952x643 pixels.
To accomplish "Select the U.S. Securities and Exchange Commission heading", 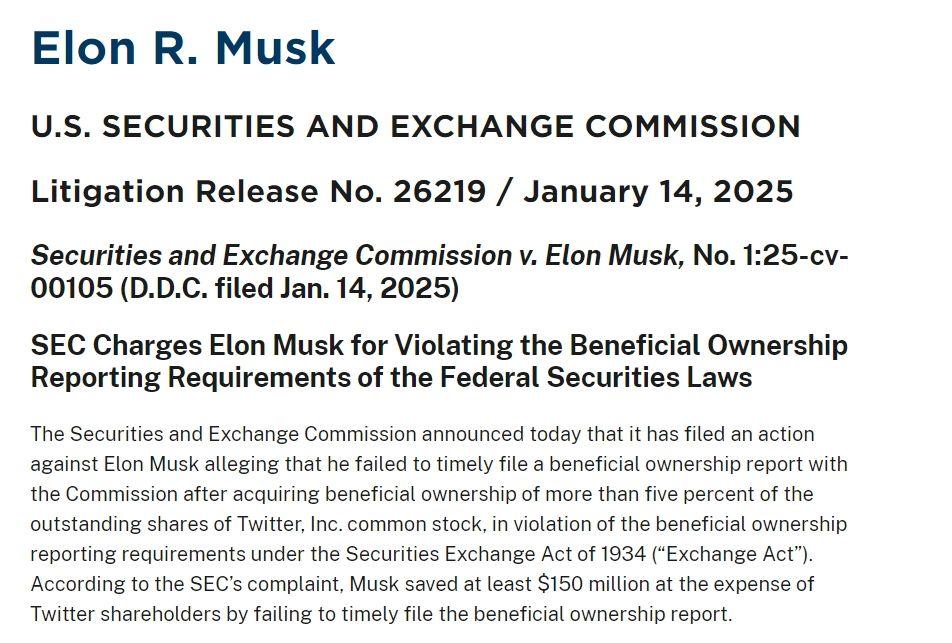I will click(415, 126).
